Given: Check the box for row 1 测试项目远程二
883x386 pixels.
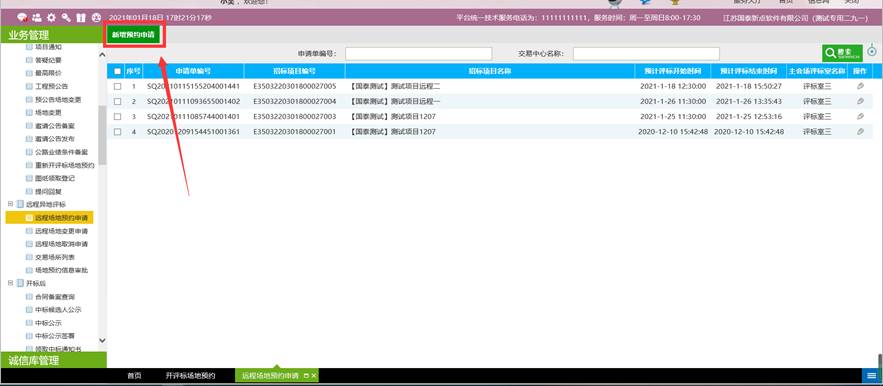Looking at the screenshot, I should pyautogui.click(x=117, y=86).
